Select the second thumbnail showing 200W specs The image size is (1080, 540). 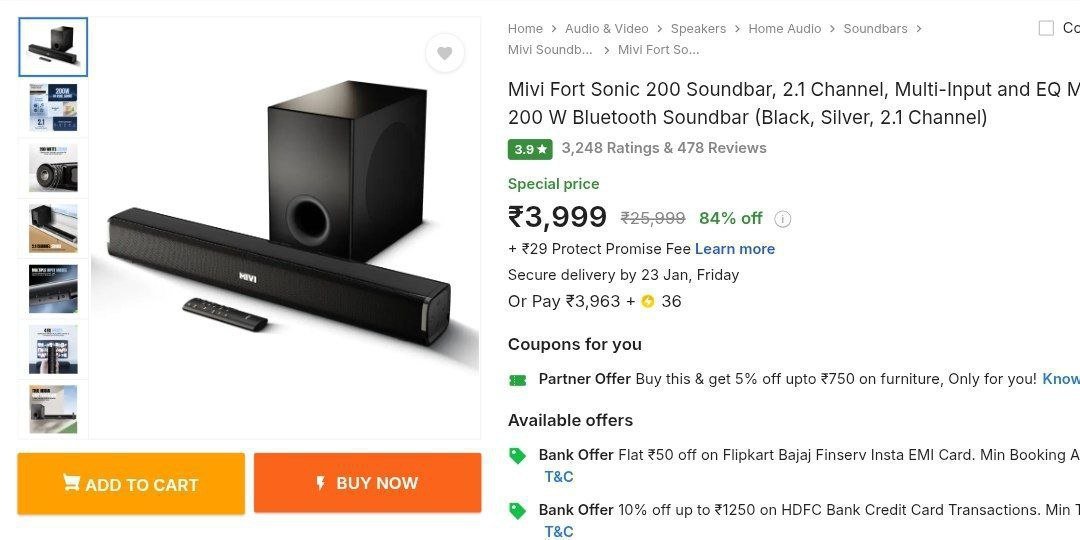click(53, 108)
